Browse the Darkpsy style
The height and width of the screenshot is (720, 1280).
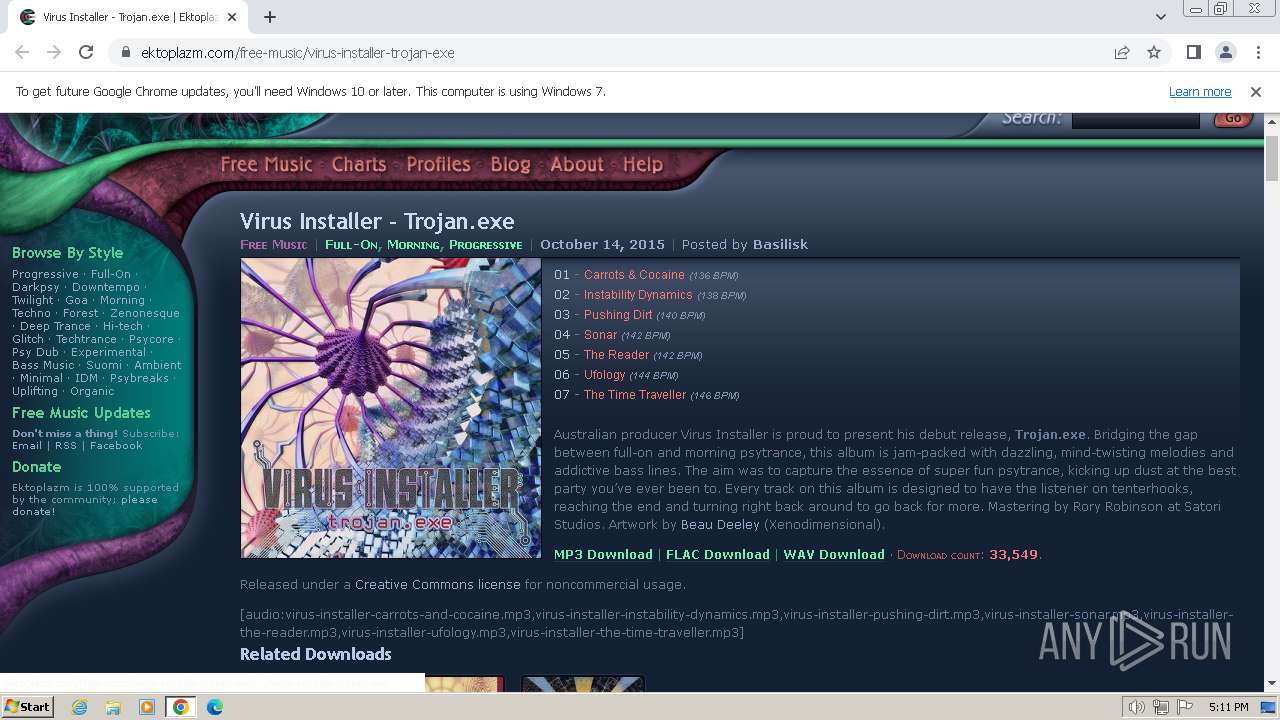pyautogui.click(x=36, y=287)
